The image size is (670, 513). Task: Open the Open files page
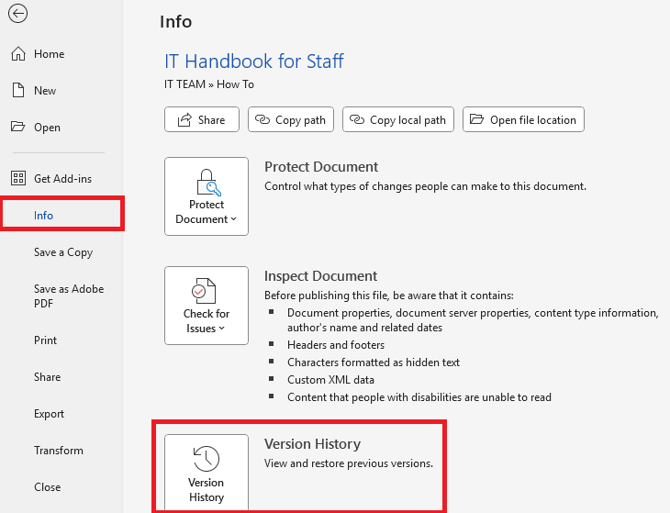(x=46, y=127)
